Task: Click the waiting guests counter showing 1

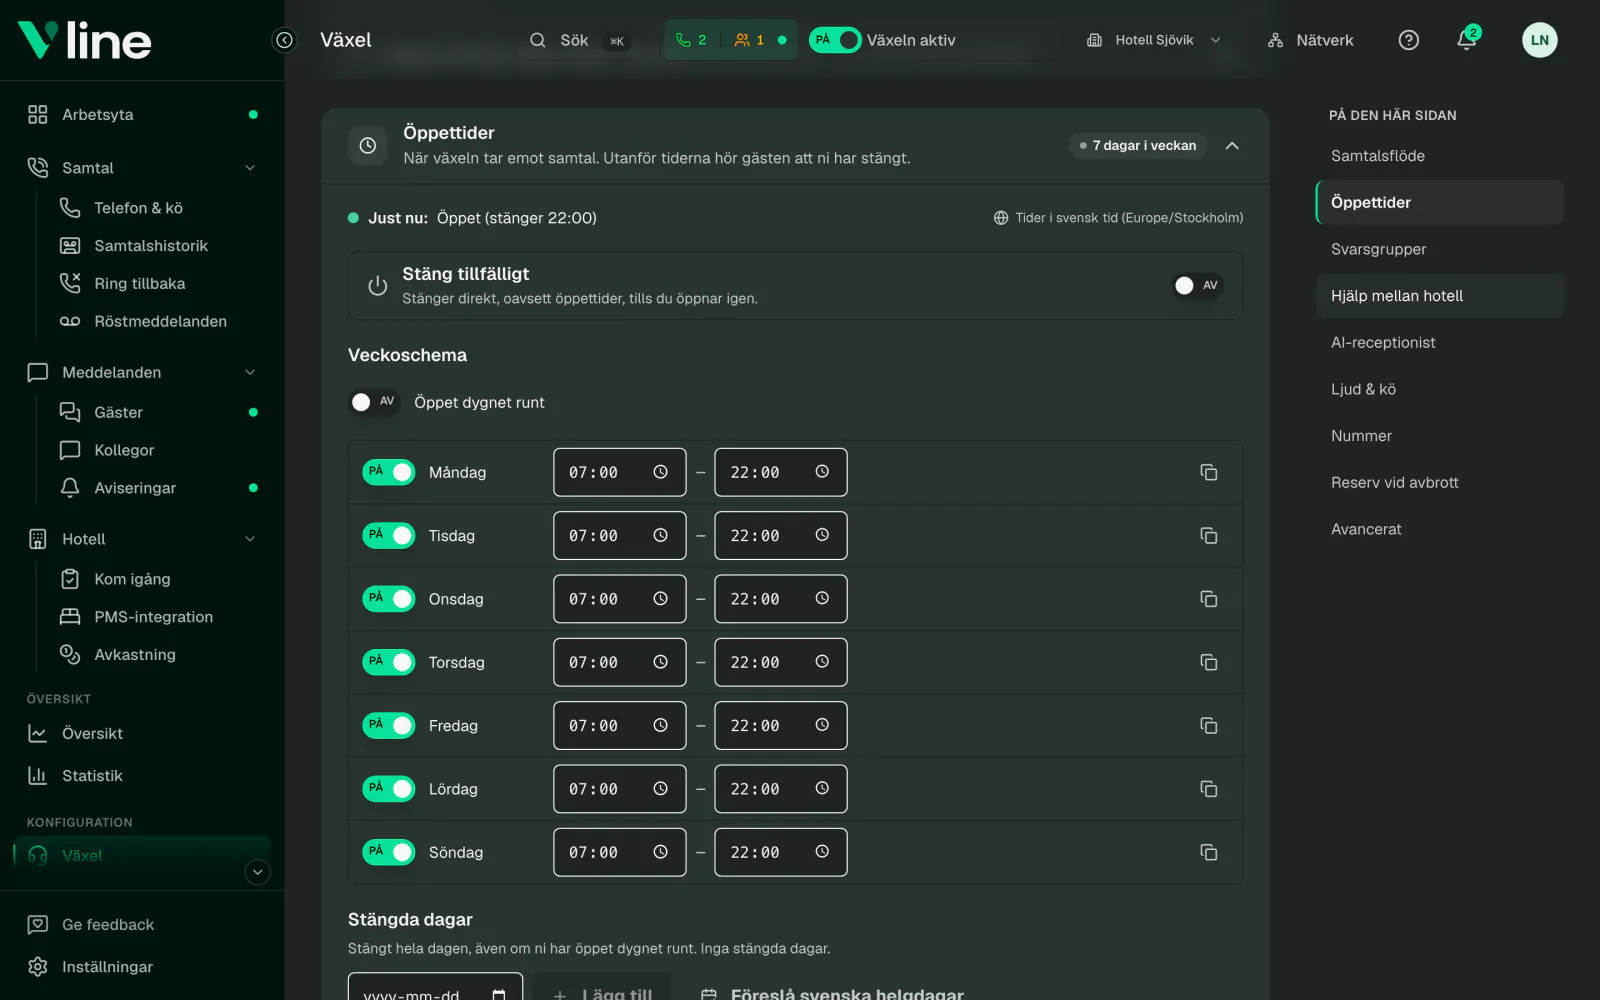Action: tap(749, 40)
